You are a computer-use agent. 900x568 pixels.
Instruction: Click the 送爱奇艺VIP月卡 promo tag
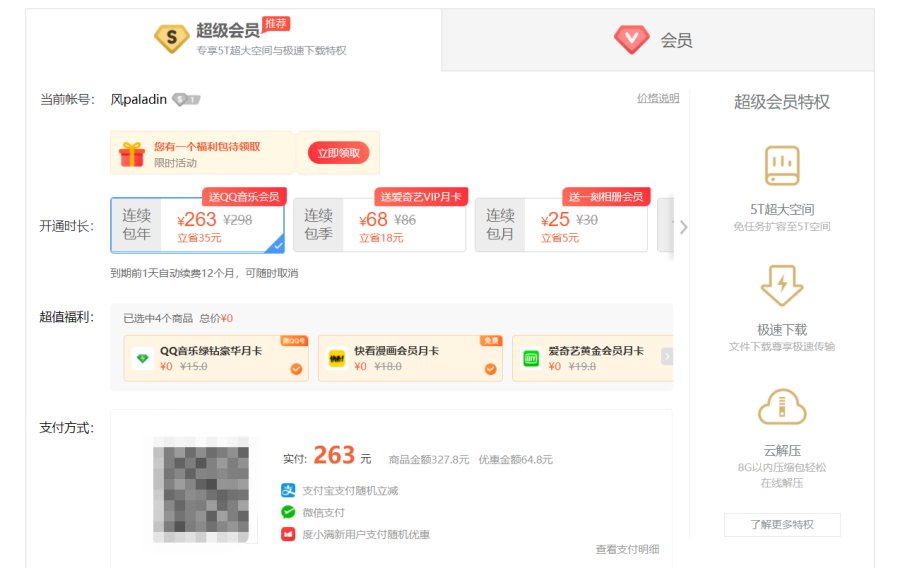pos(421,197)
